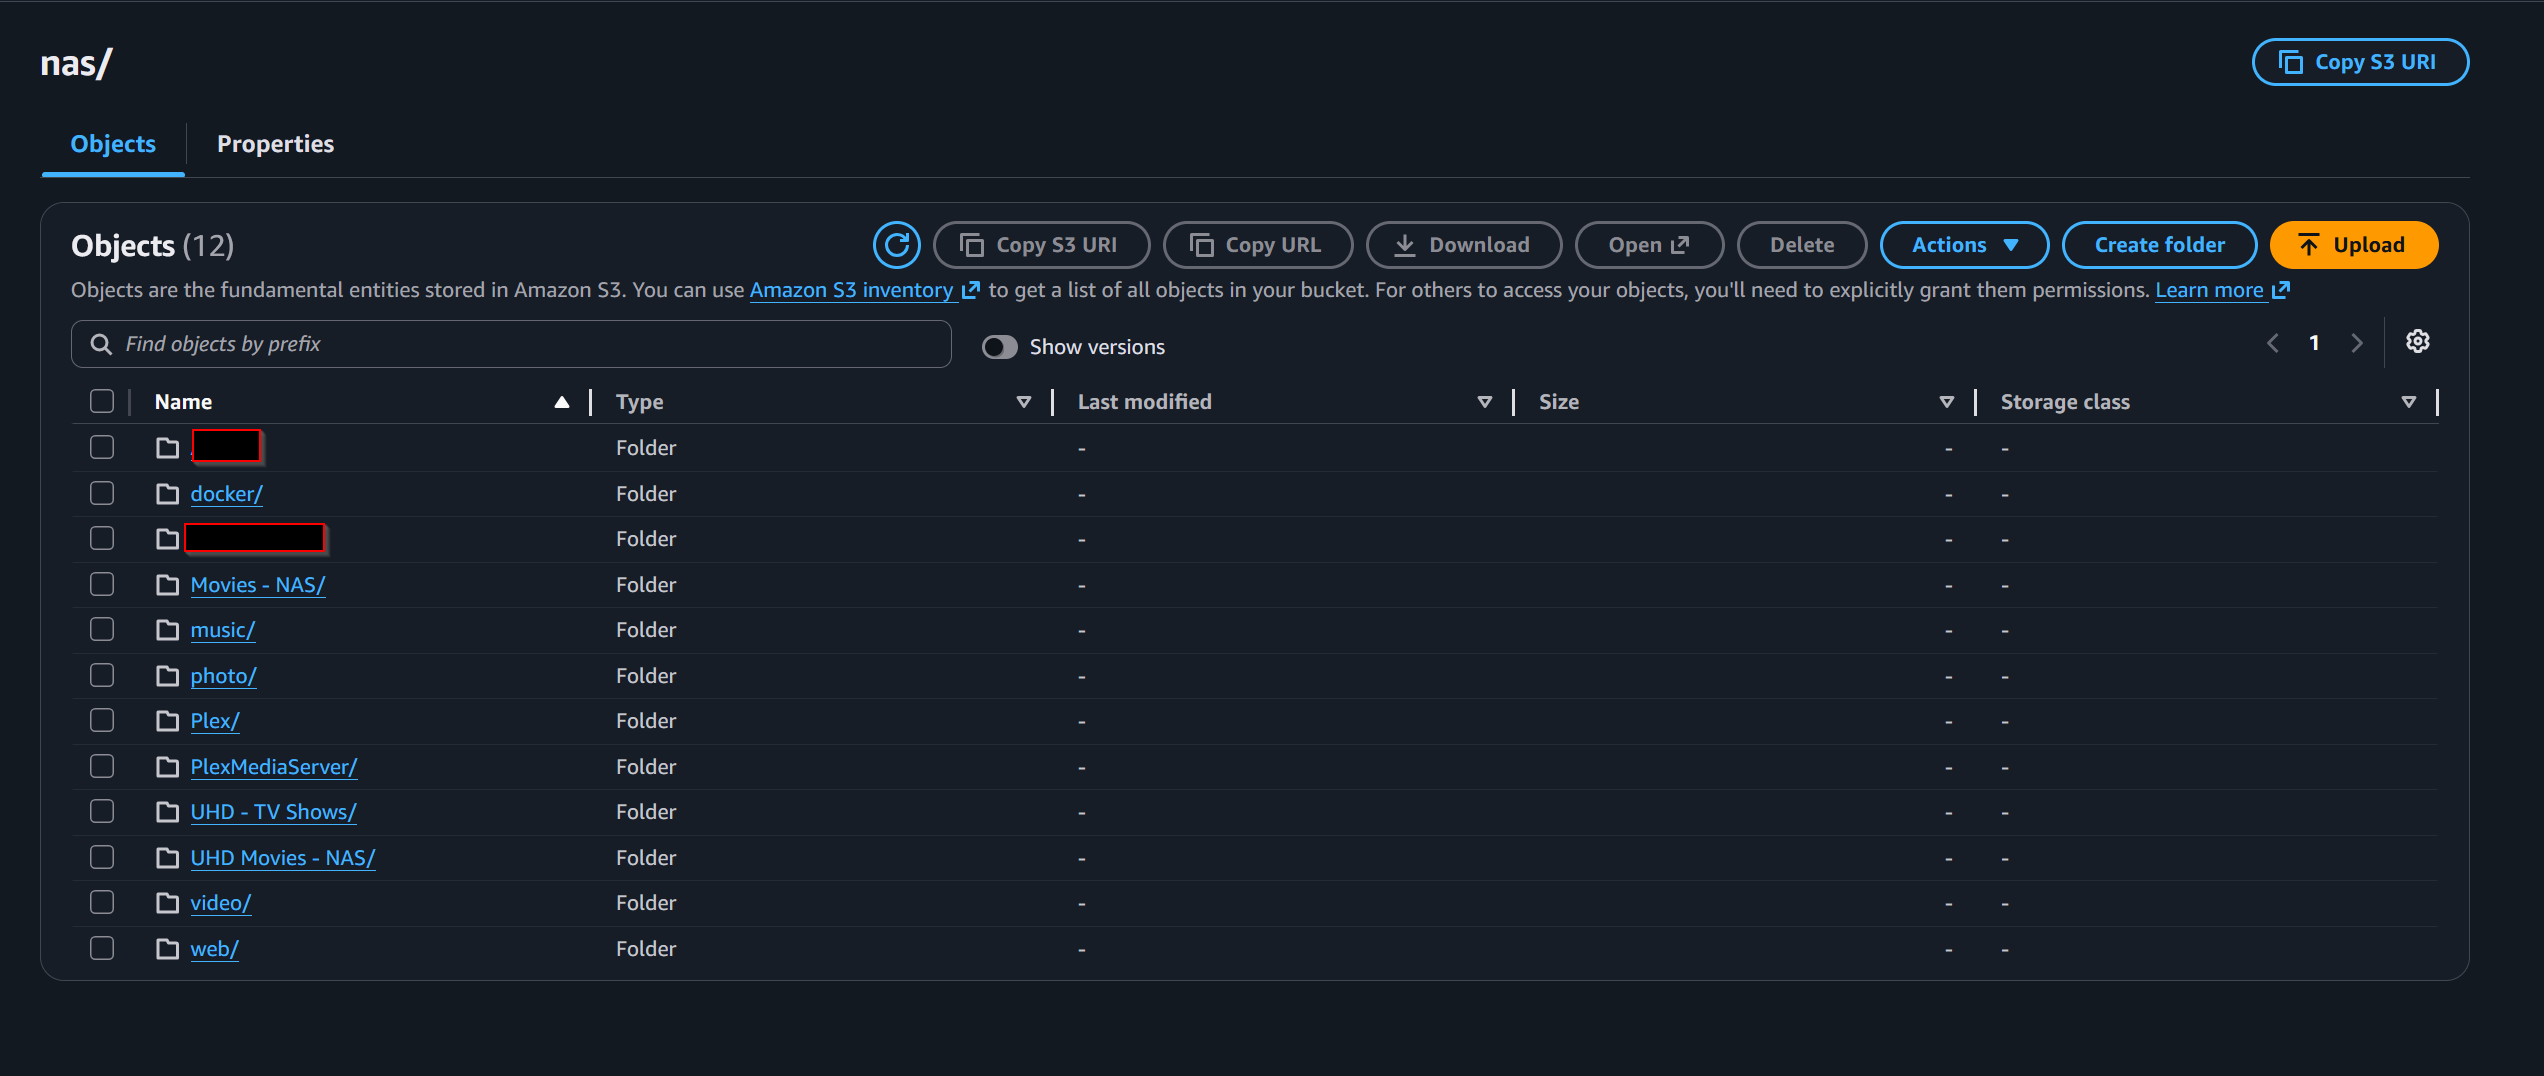This screenshot has height=1076, width=2544.
Task: Click Create folder button
Action: tap(2160, 245)
